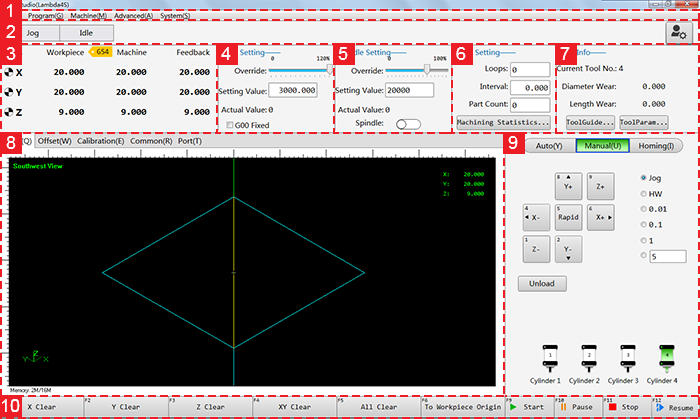Screen dimensions: 700x419
Task: Select the 0.01 step radio option
Action: pyautogui.click(x=643, y=209)
